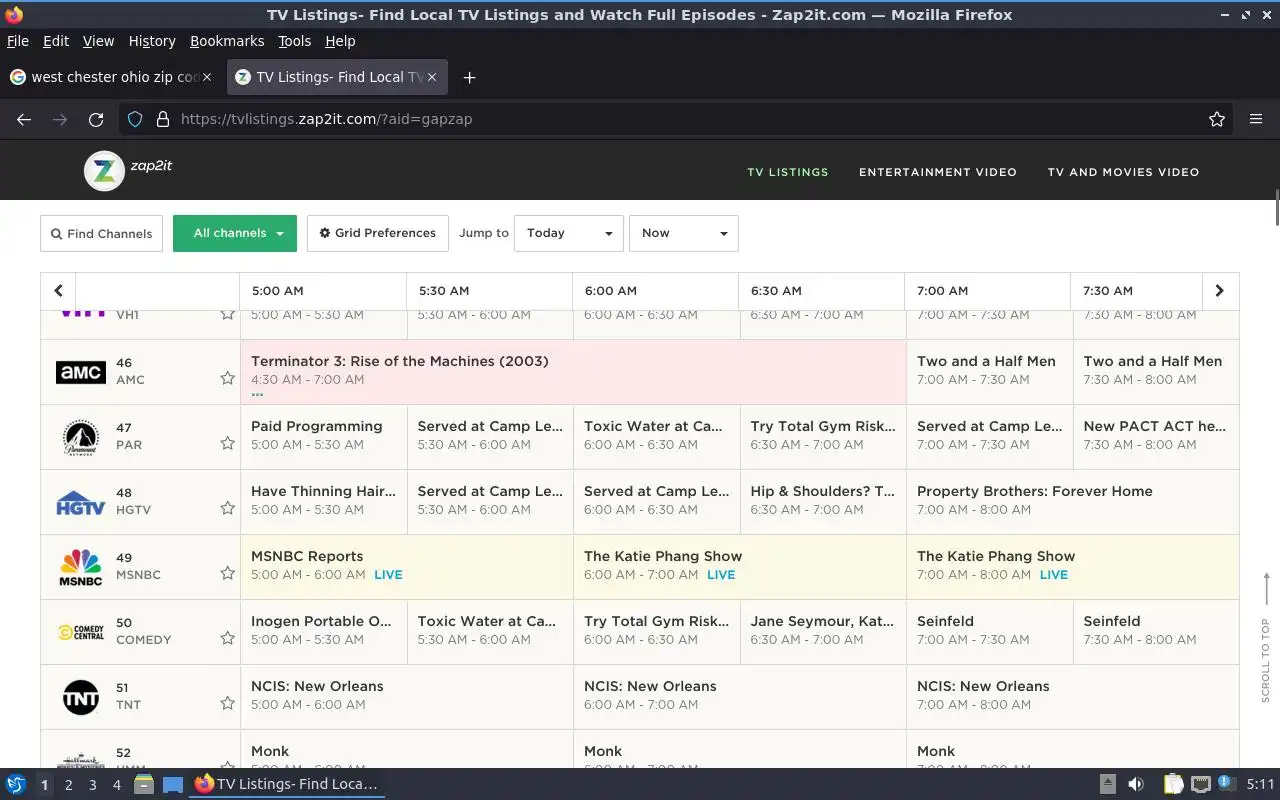Open Grid Preferences
The image size is (1280, 800).
click(378, 233)
